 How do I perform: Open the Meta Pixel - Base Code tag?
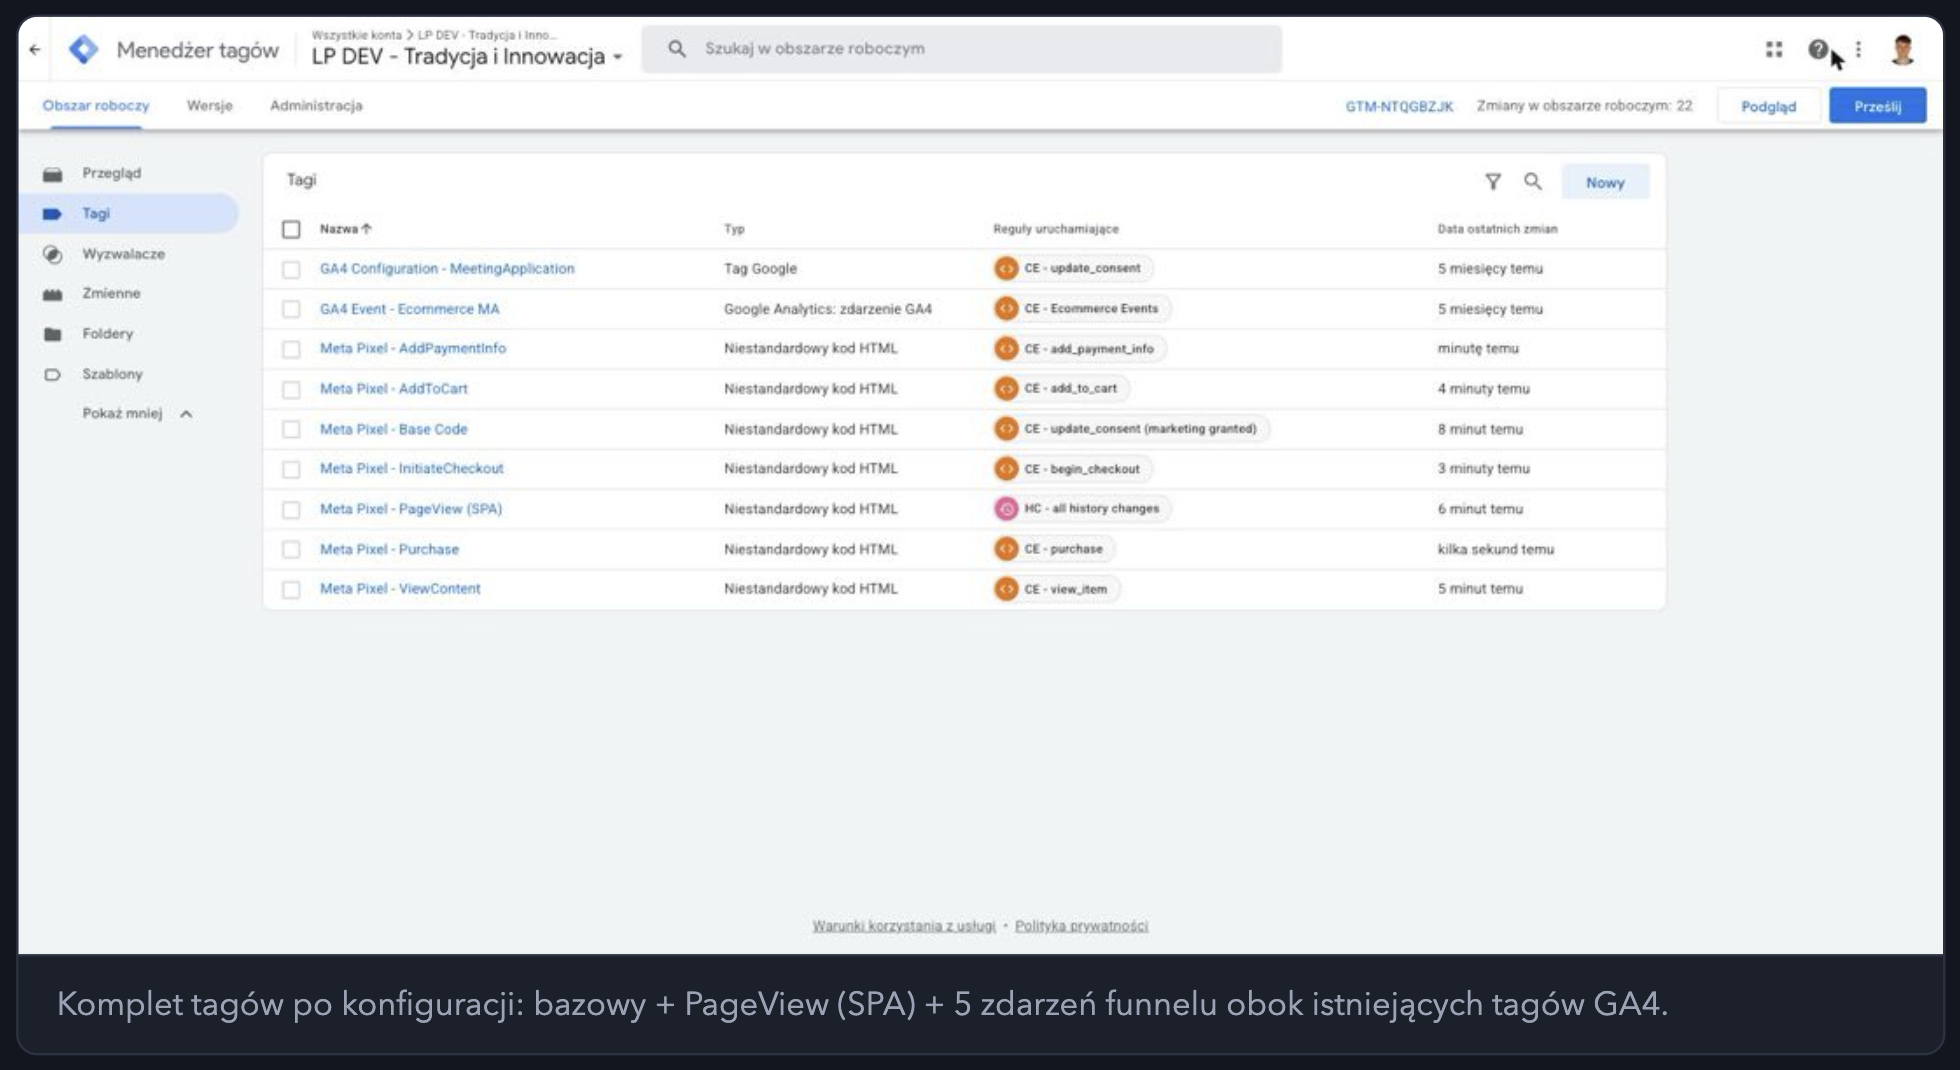click(393, 429)
